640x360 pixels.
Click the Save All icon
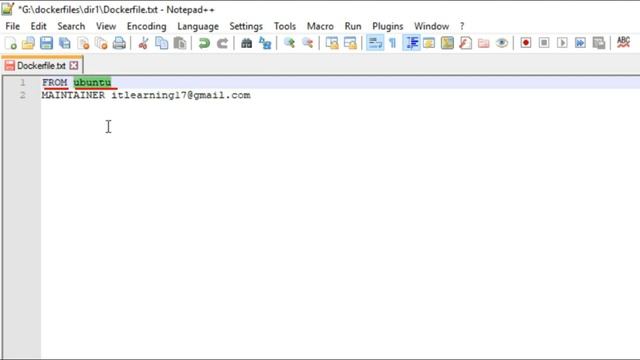point(64,43)
